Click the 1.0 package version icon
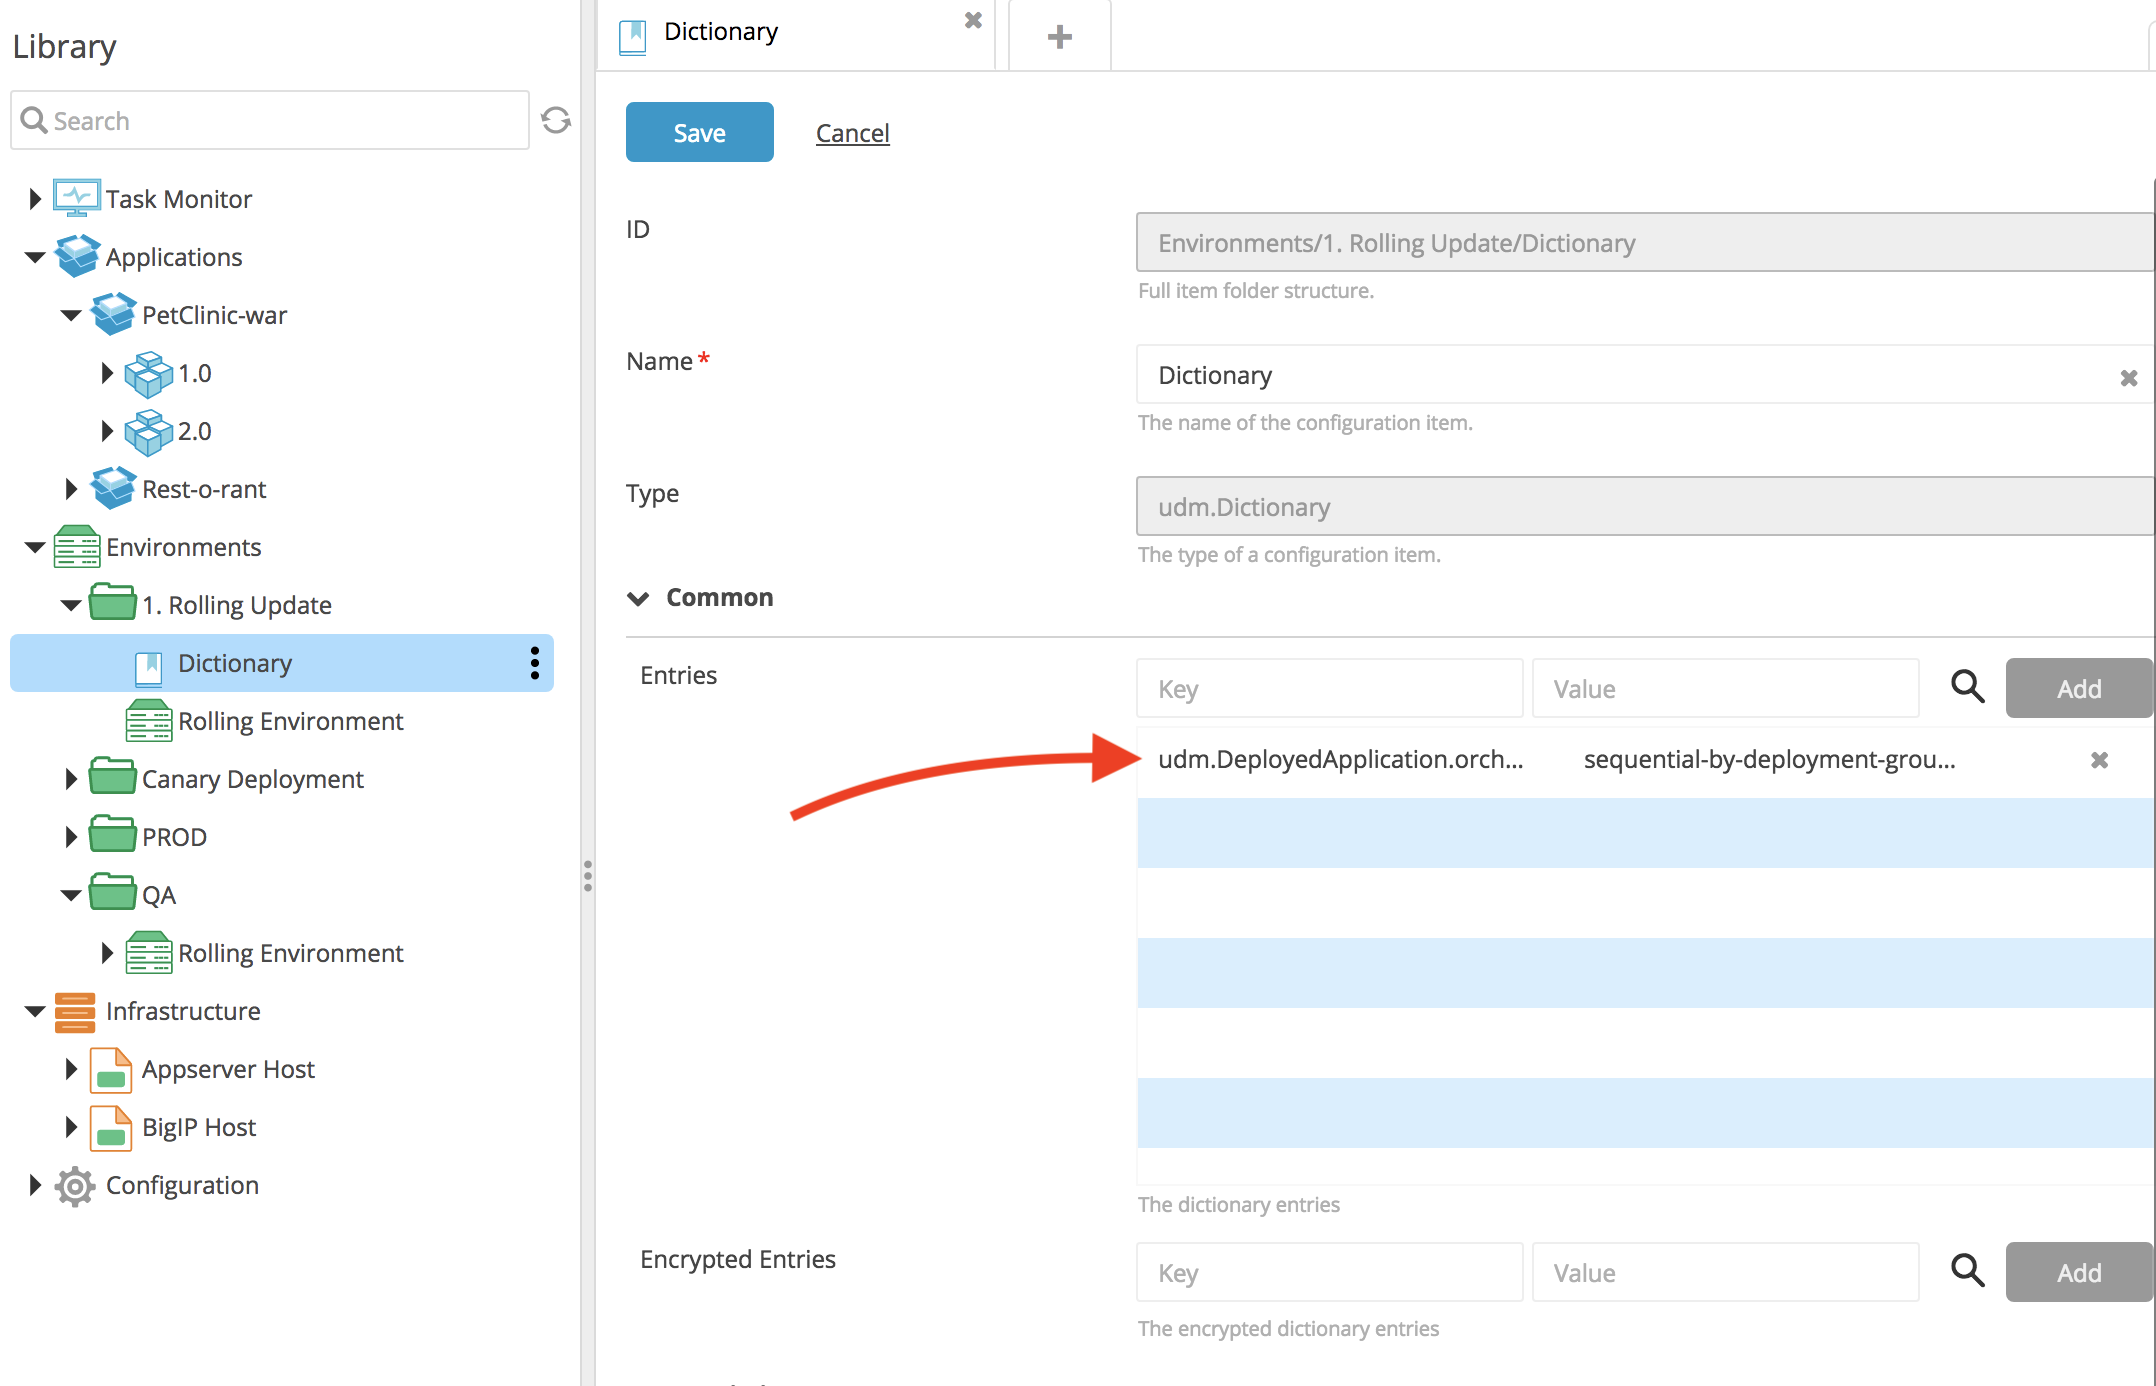 (149, 373)
